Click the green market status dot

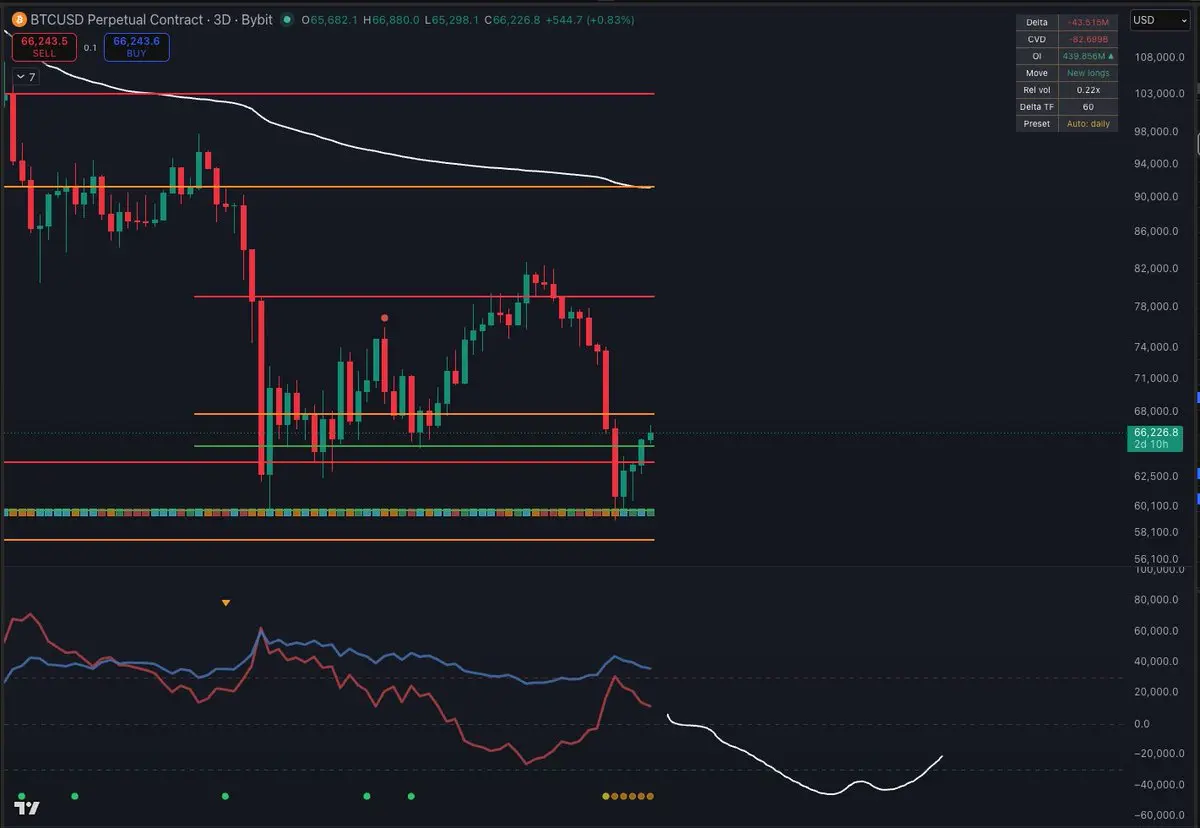click(x=288, y=20)
